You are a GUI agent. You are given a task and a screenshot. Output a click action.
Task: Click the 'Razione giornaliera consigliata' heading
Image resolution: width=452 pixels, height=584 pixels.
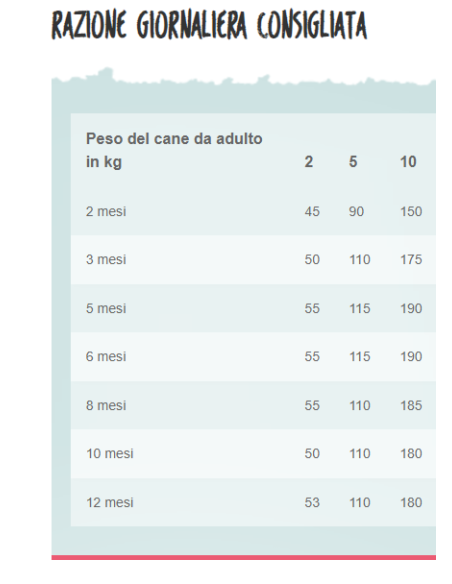[209, 25]
